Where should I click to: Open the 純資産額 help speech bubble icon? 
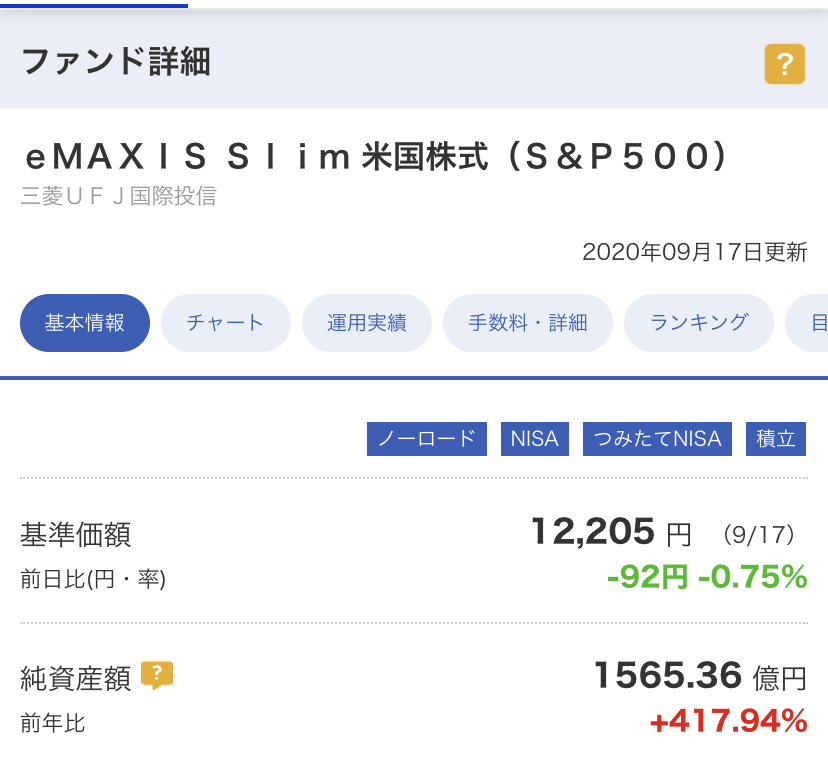(157, 675)
